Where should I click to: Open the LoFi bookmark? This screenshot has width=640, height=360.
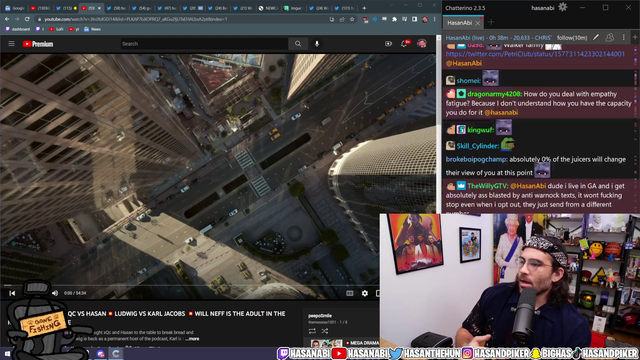coord(56,29)
